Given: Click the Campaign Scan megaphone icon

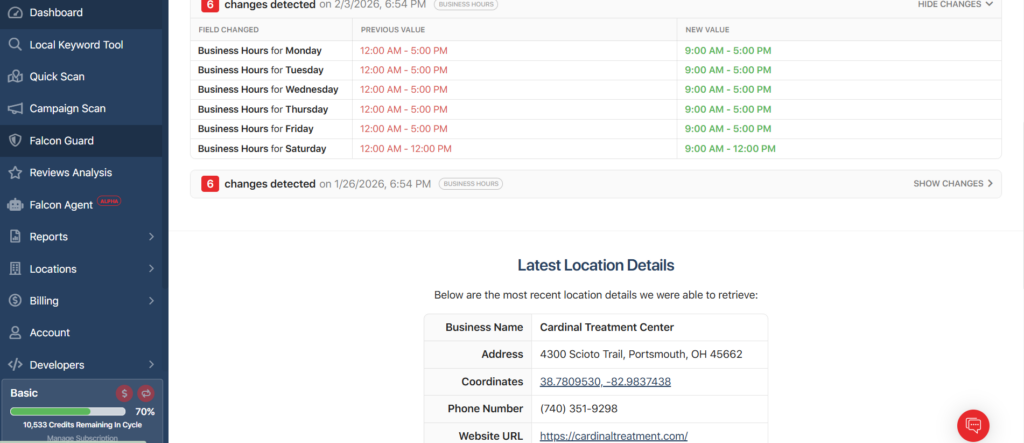Looking at the screenshot, I should point(15,109).
